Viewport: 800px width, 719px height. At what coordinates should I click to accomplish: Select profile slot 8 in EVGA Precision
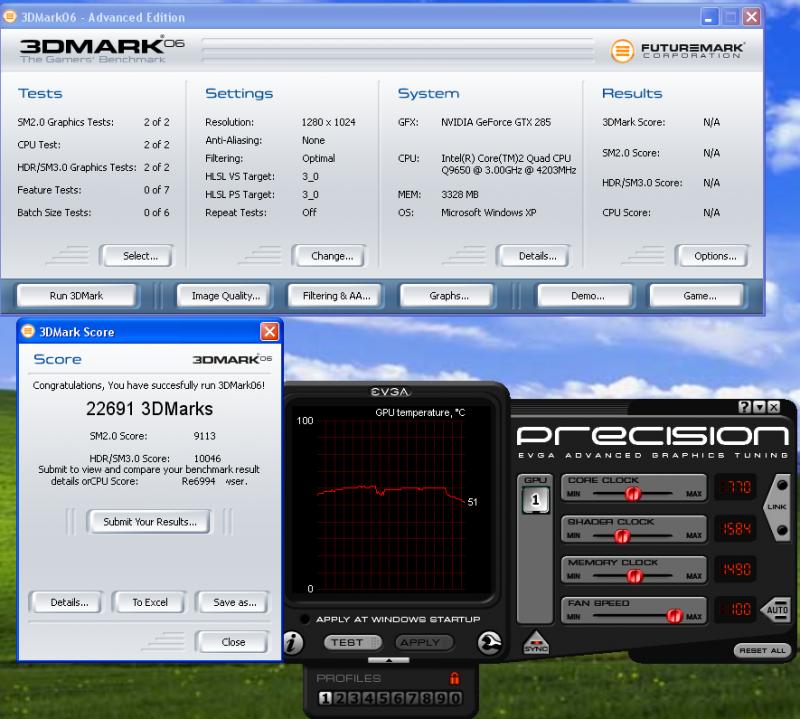click(427, 698)
